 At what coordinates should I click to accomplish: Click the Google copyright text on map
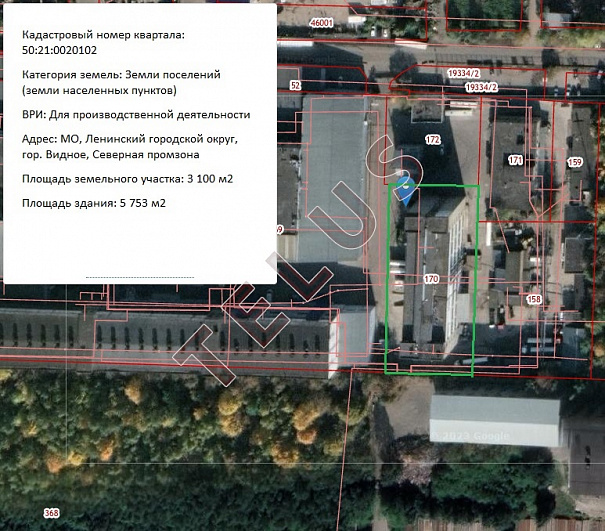470,436
